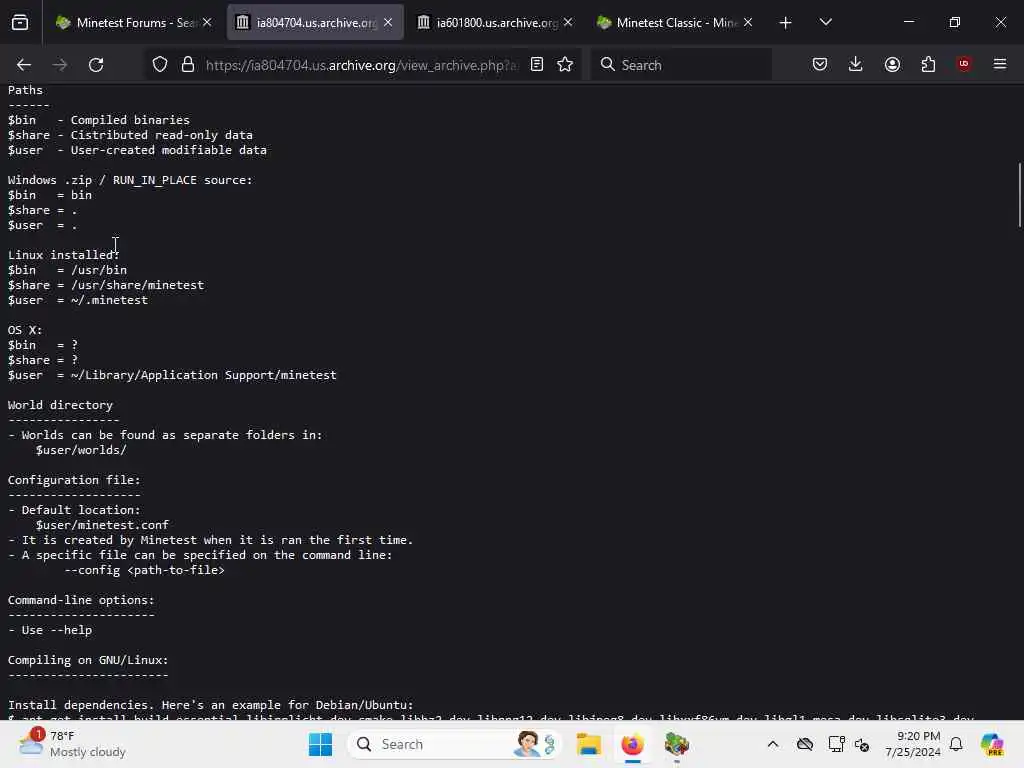
Task: Close the Minetest Classic tab
Action: click(x=748, y=22)
